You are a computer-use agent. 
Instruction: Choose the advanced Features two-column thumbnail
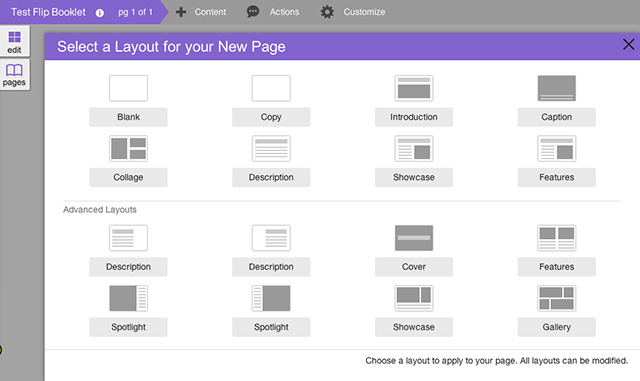point(557,238)
